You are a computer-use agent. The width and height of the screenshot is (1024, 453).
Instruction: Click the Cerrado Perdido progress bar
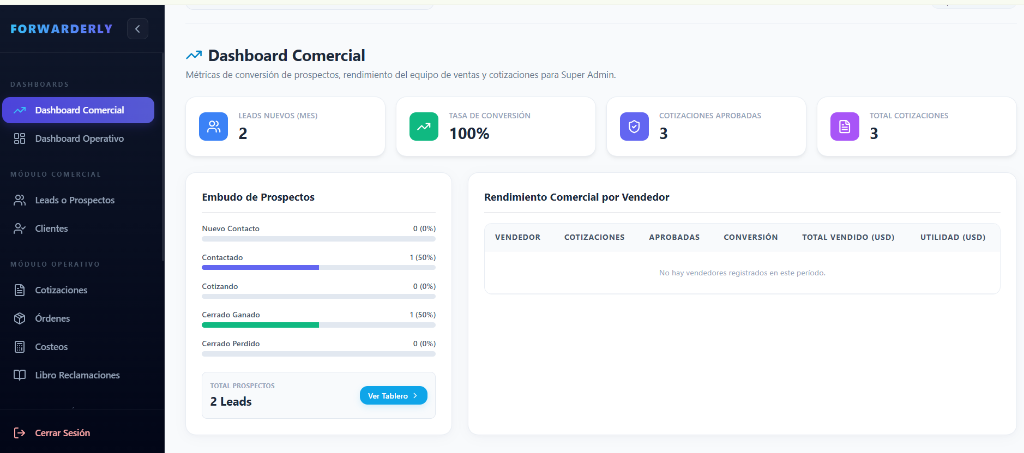point(319,354)
